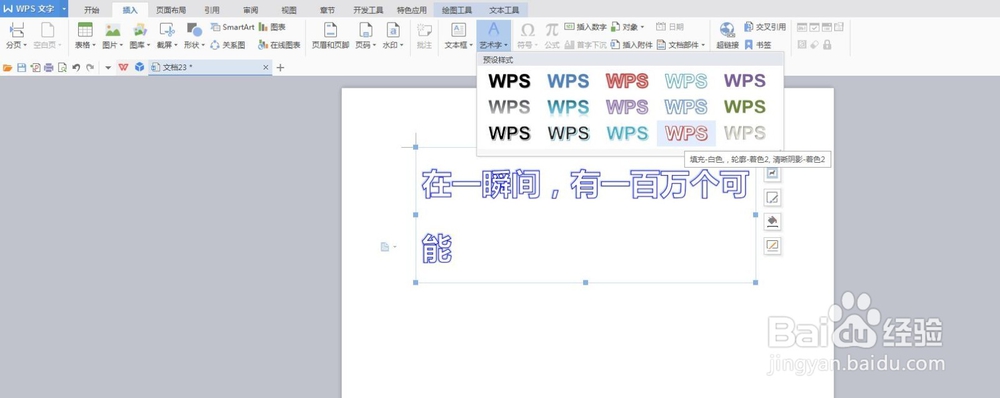Open 在线图表 online charts
The image size is (1000, 398).
(279, 45)
